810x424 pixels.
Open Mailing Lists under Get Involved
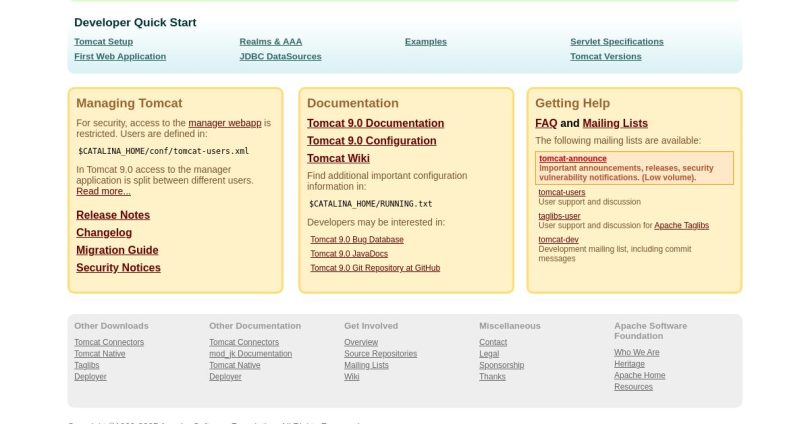(x=366, y=365)
